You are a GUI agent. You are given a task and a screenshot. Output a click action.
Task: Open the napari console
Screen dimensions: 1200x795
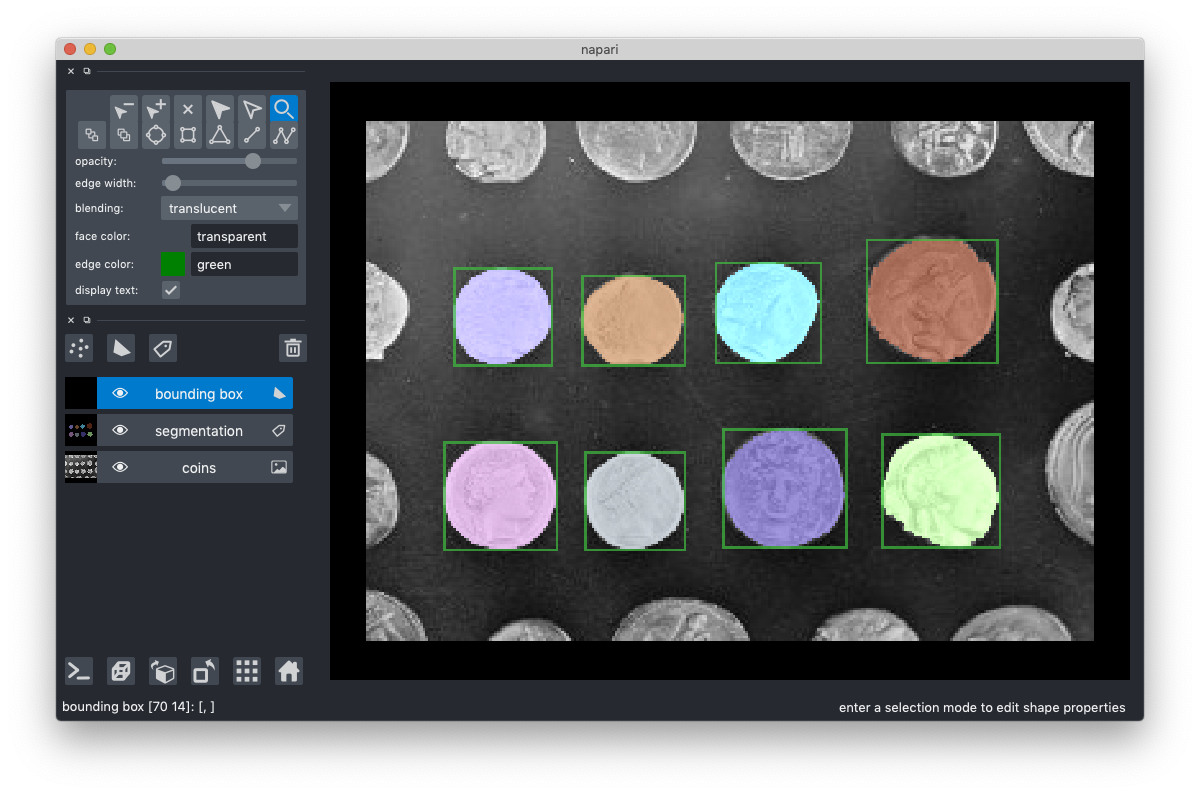(78, 671)
